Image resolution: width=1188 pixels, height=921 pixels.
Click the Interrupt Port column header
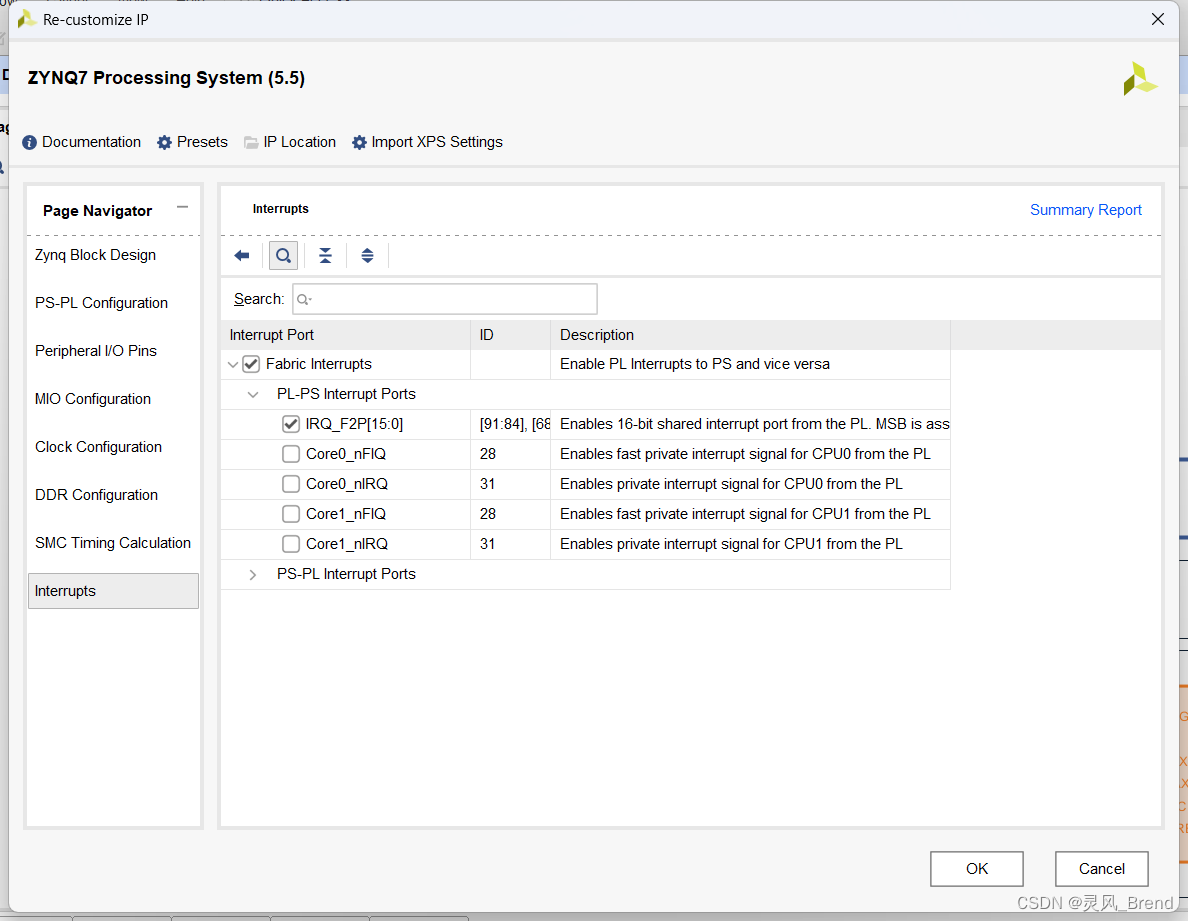click(345, 335)
